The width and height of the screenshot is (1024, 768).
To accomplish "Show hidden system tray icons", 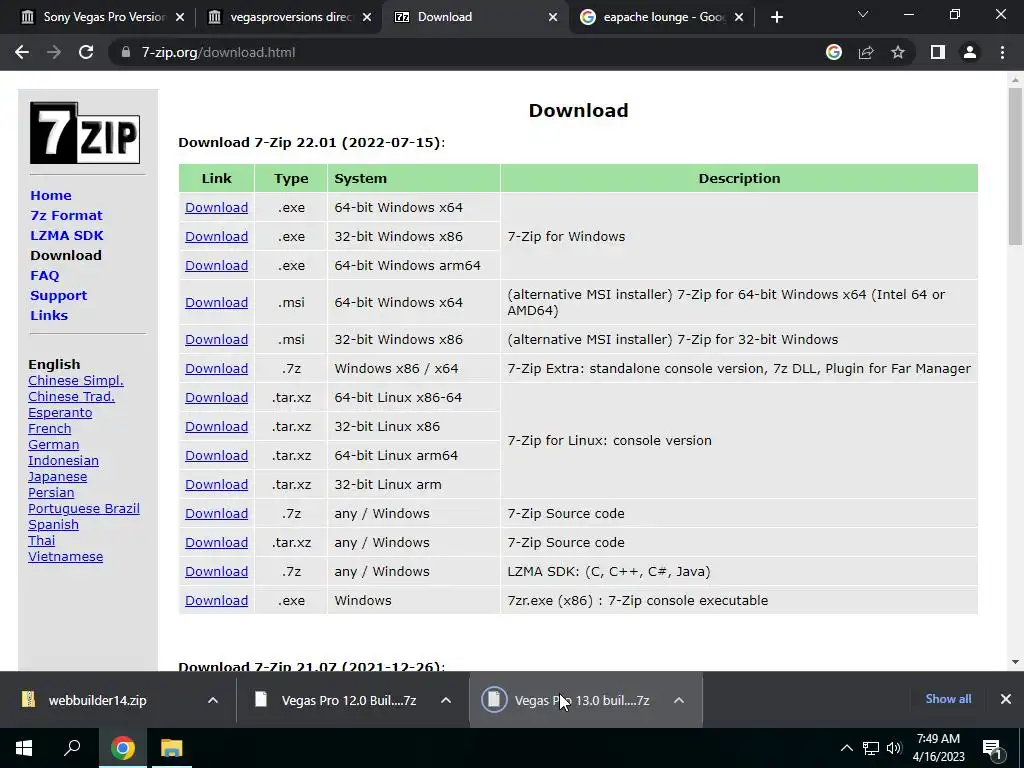I will [846, 748].
